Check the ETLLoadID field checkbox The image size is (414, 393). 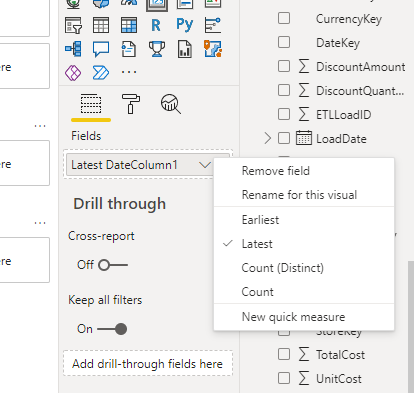pos(284,114)
